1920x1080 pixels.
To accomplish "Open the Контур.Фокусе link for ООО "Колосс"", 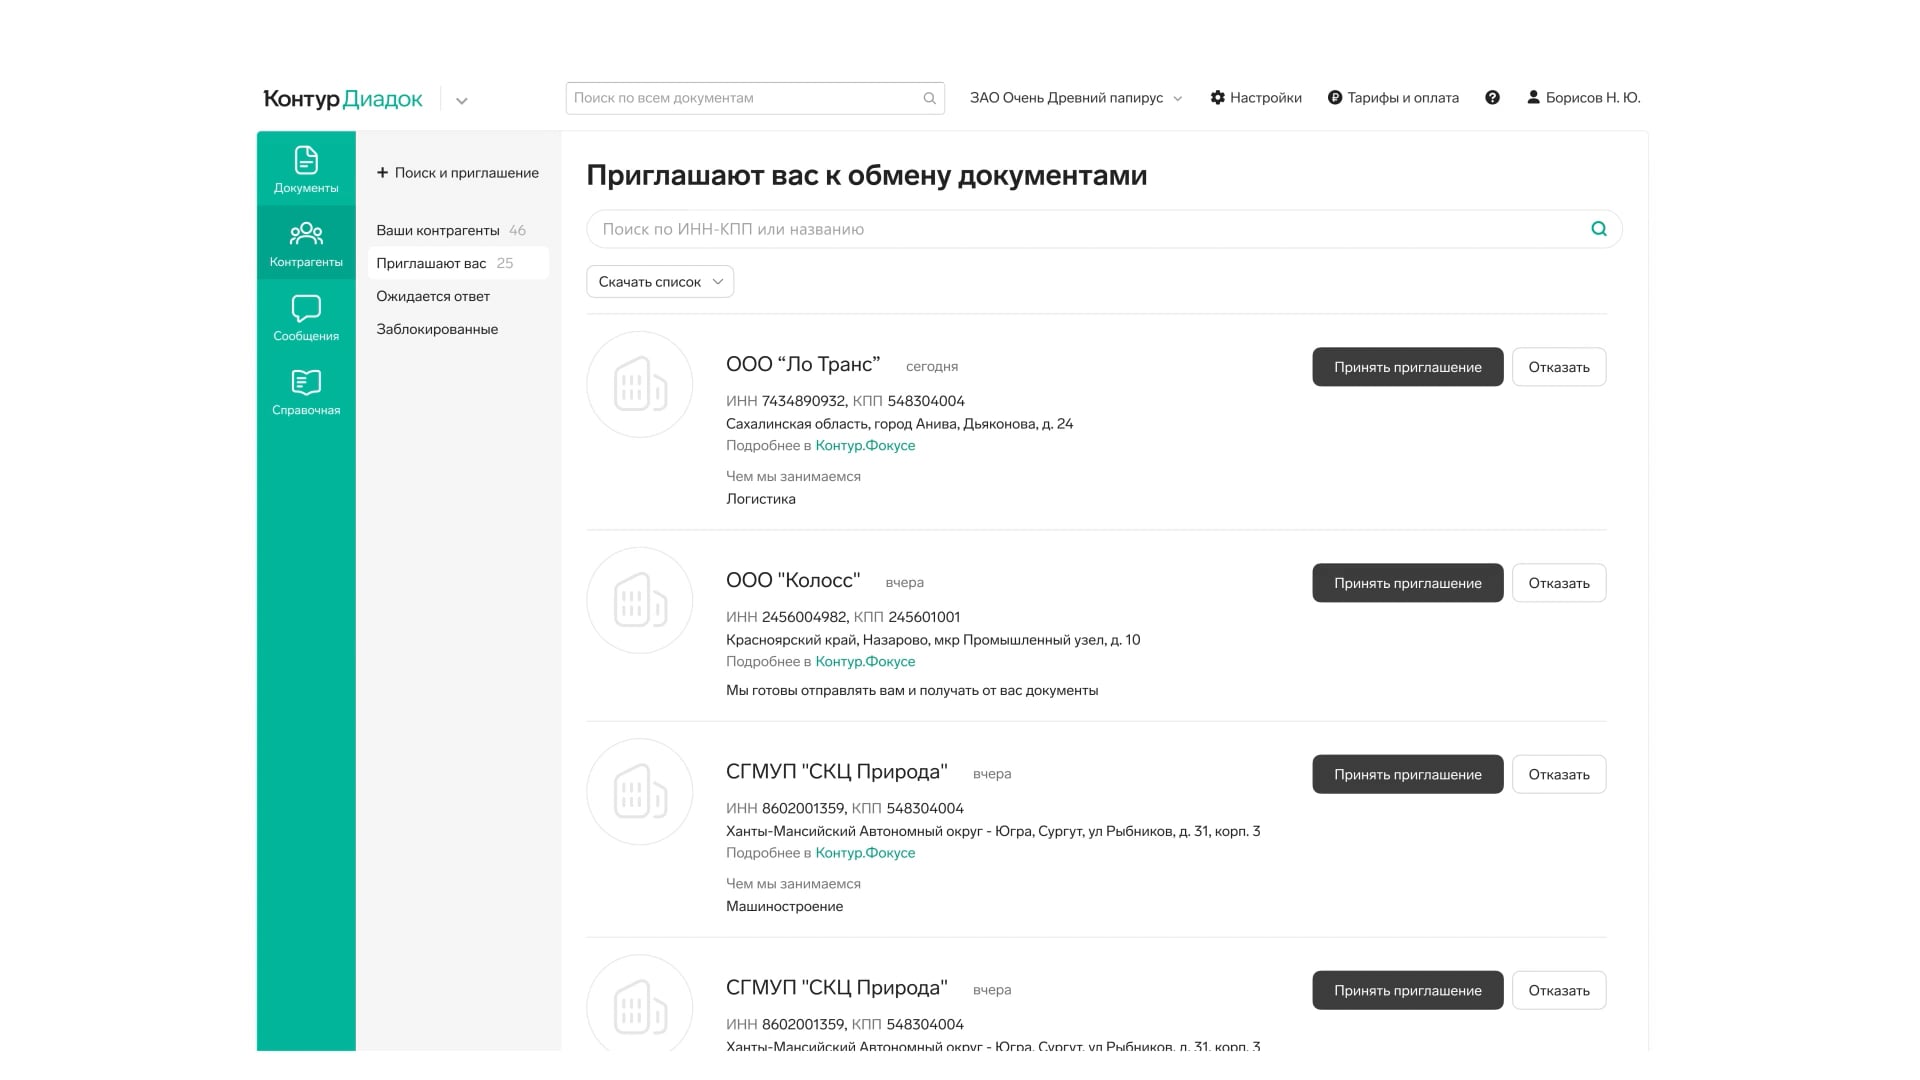I will point(865,662).
